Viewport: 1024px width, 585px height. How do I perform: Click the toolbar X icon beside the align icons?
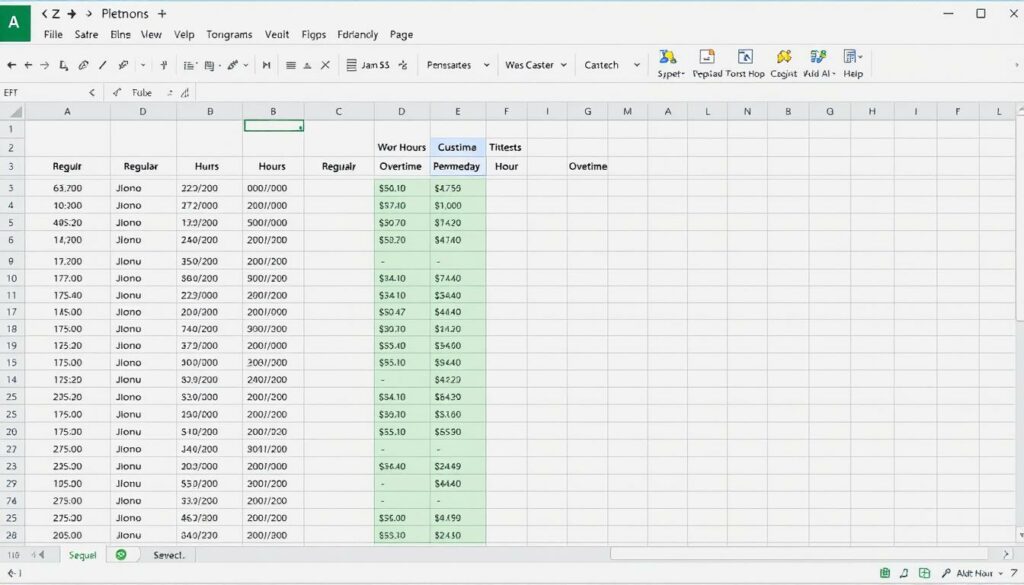coord(325,65)
